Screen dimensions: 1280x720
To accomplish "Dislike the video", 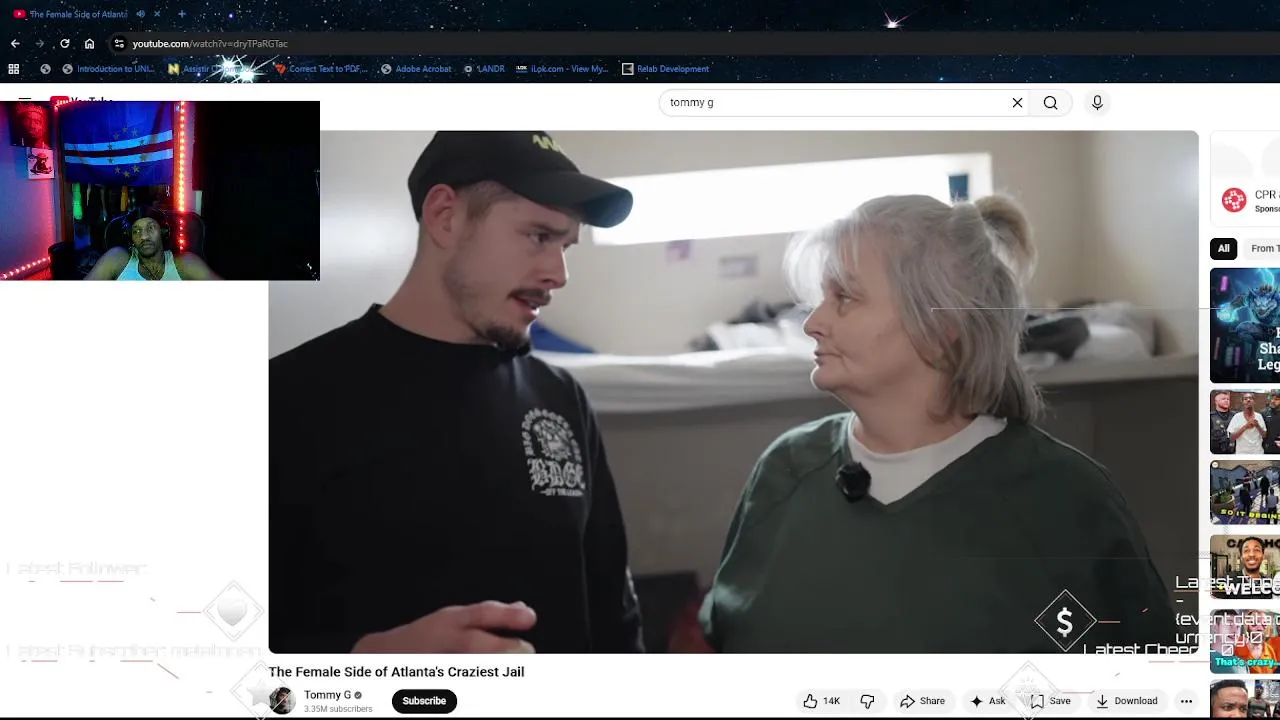I will click(x=868, y=701).
